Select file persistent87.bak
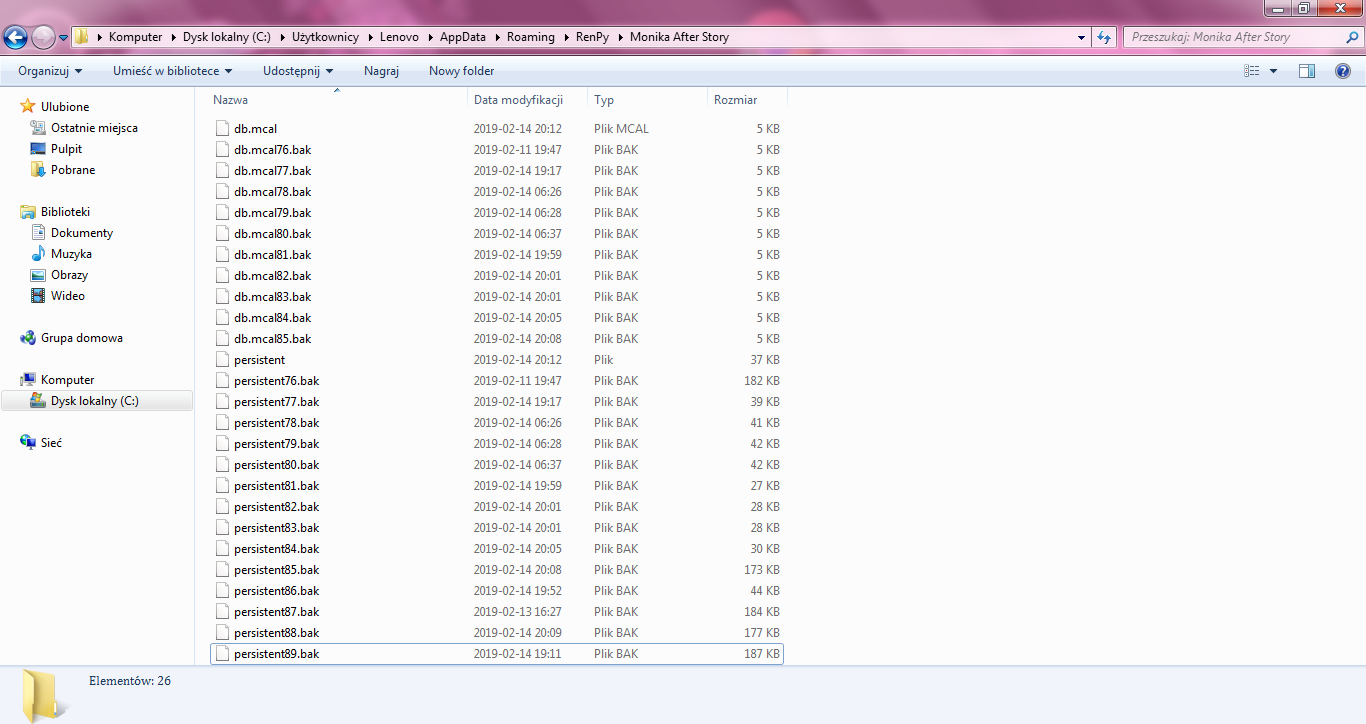1366x724 pixels. tap(497, 612)
